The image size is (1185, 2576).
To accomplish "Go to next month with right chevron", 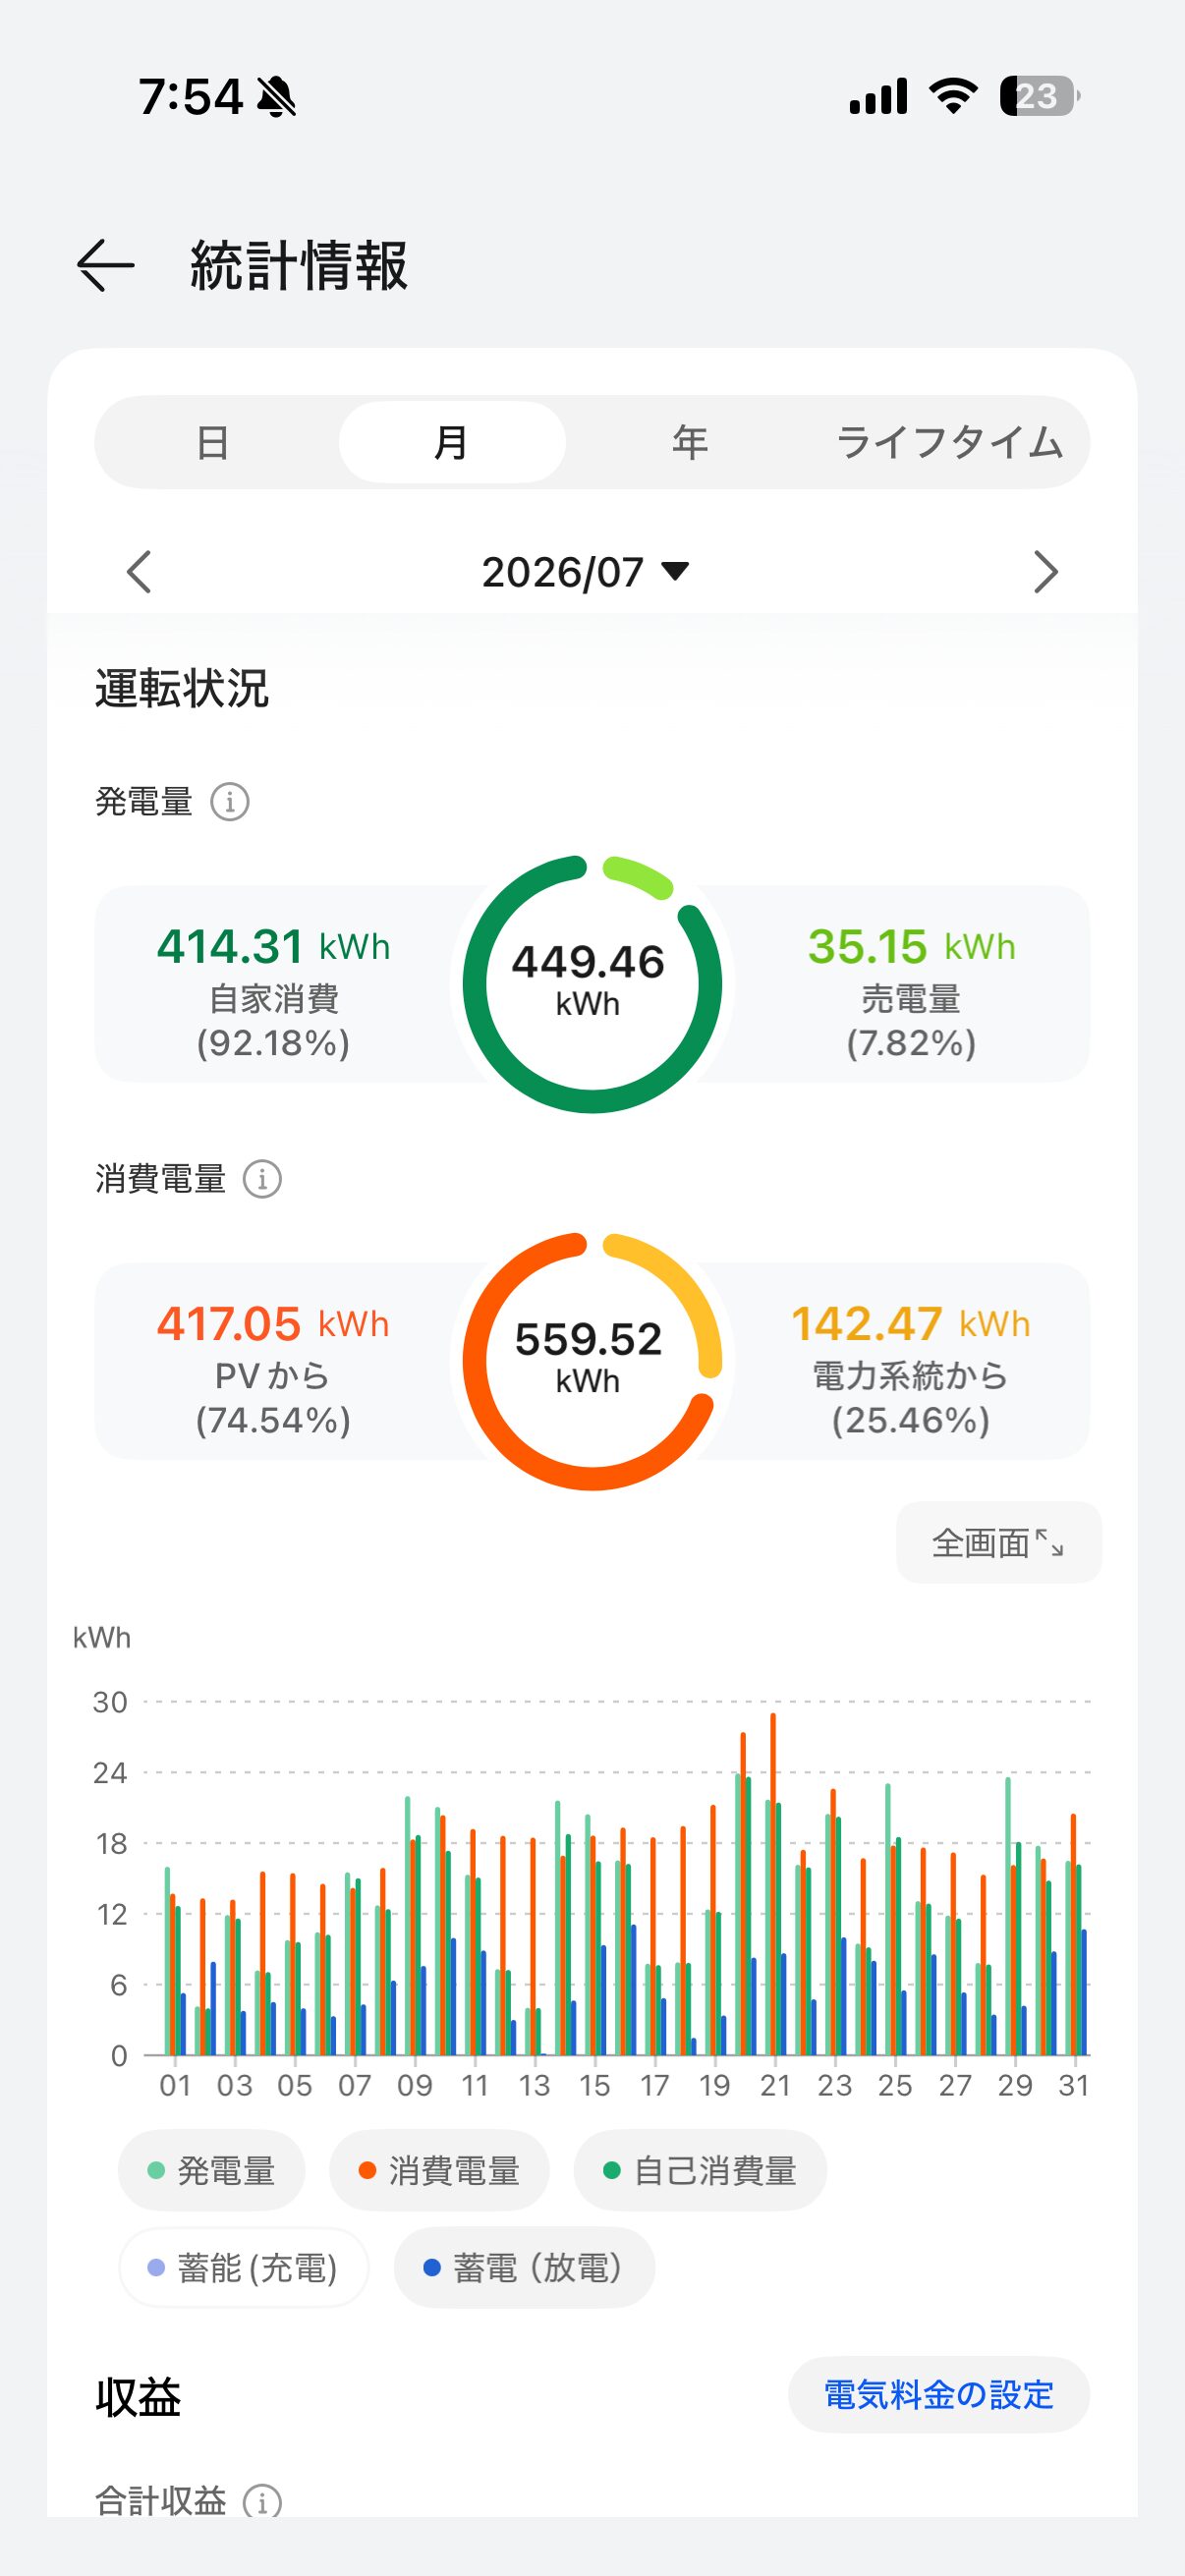I will [x=1045, y=572].
